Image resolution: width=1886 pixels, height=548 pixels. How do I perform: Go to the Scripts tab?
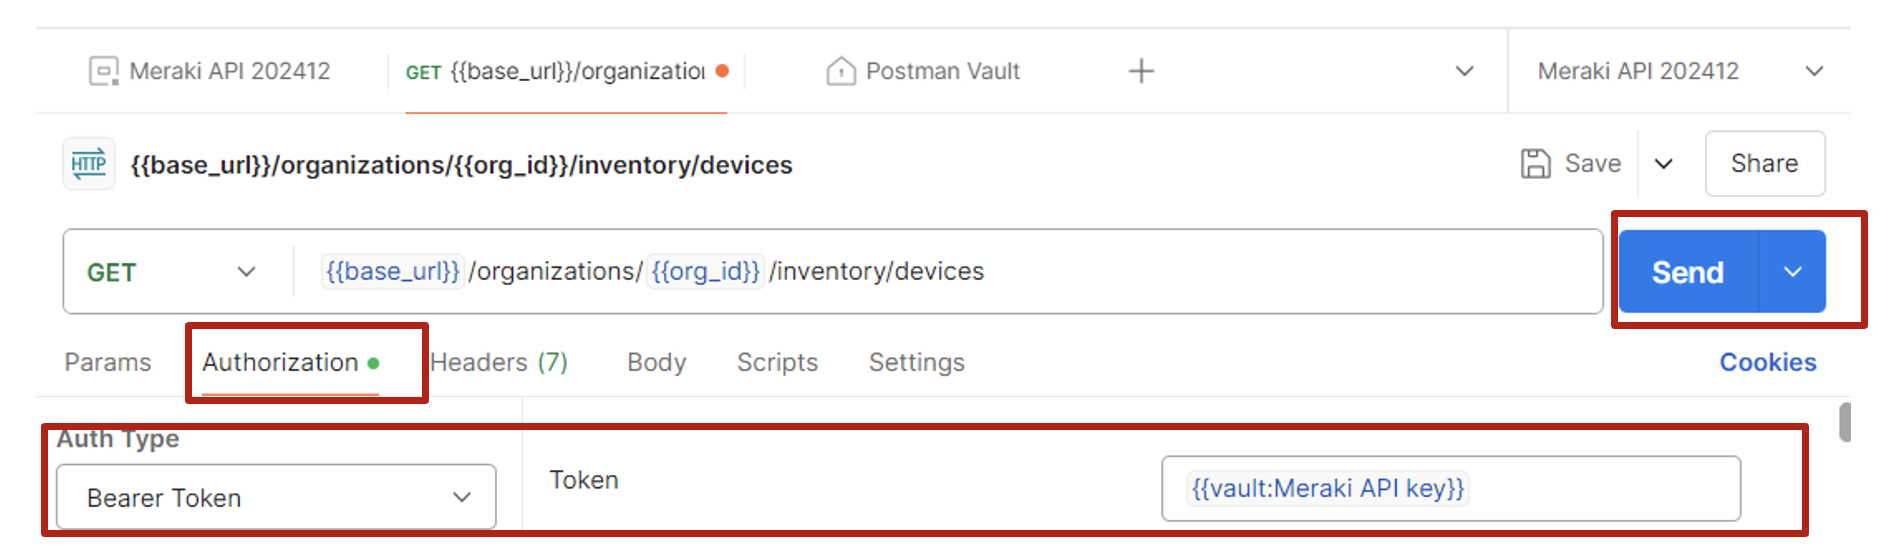tap(777, 362)
